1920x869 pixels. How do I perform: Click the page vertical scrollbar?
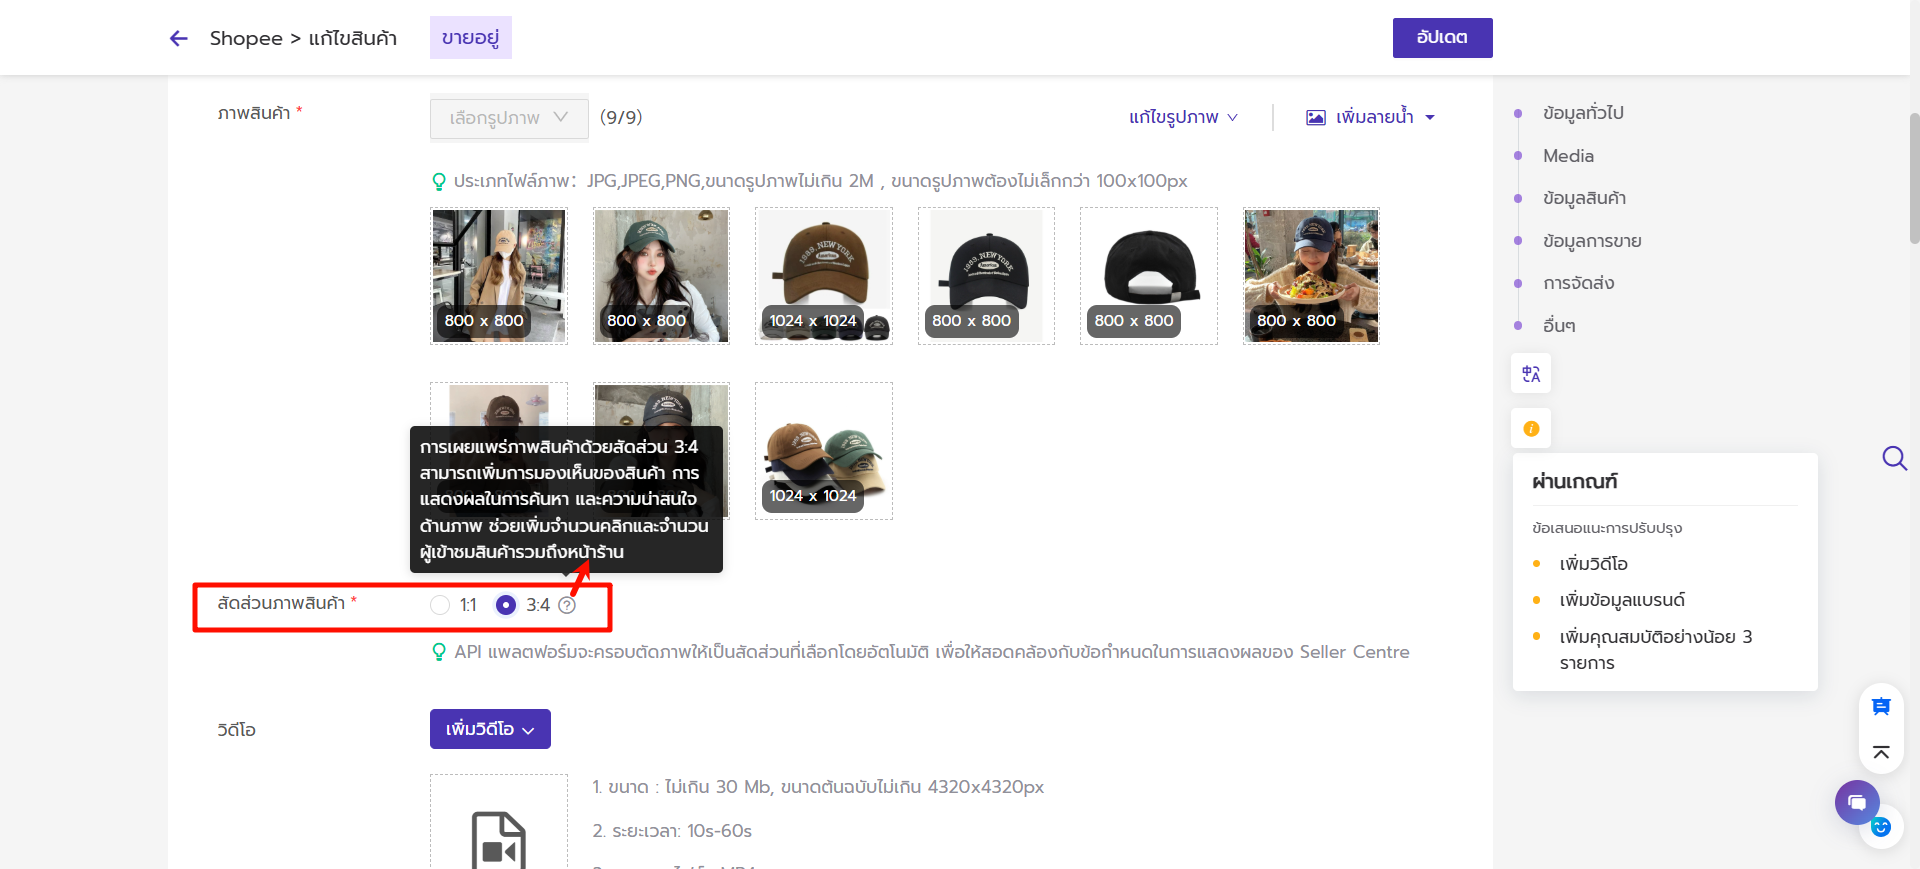click(x=1914, y=178)
